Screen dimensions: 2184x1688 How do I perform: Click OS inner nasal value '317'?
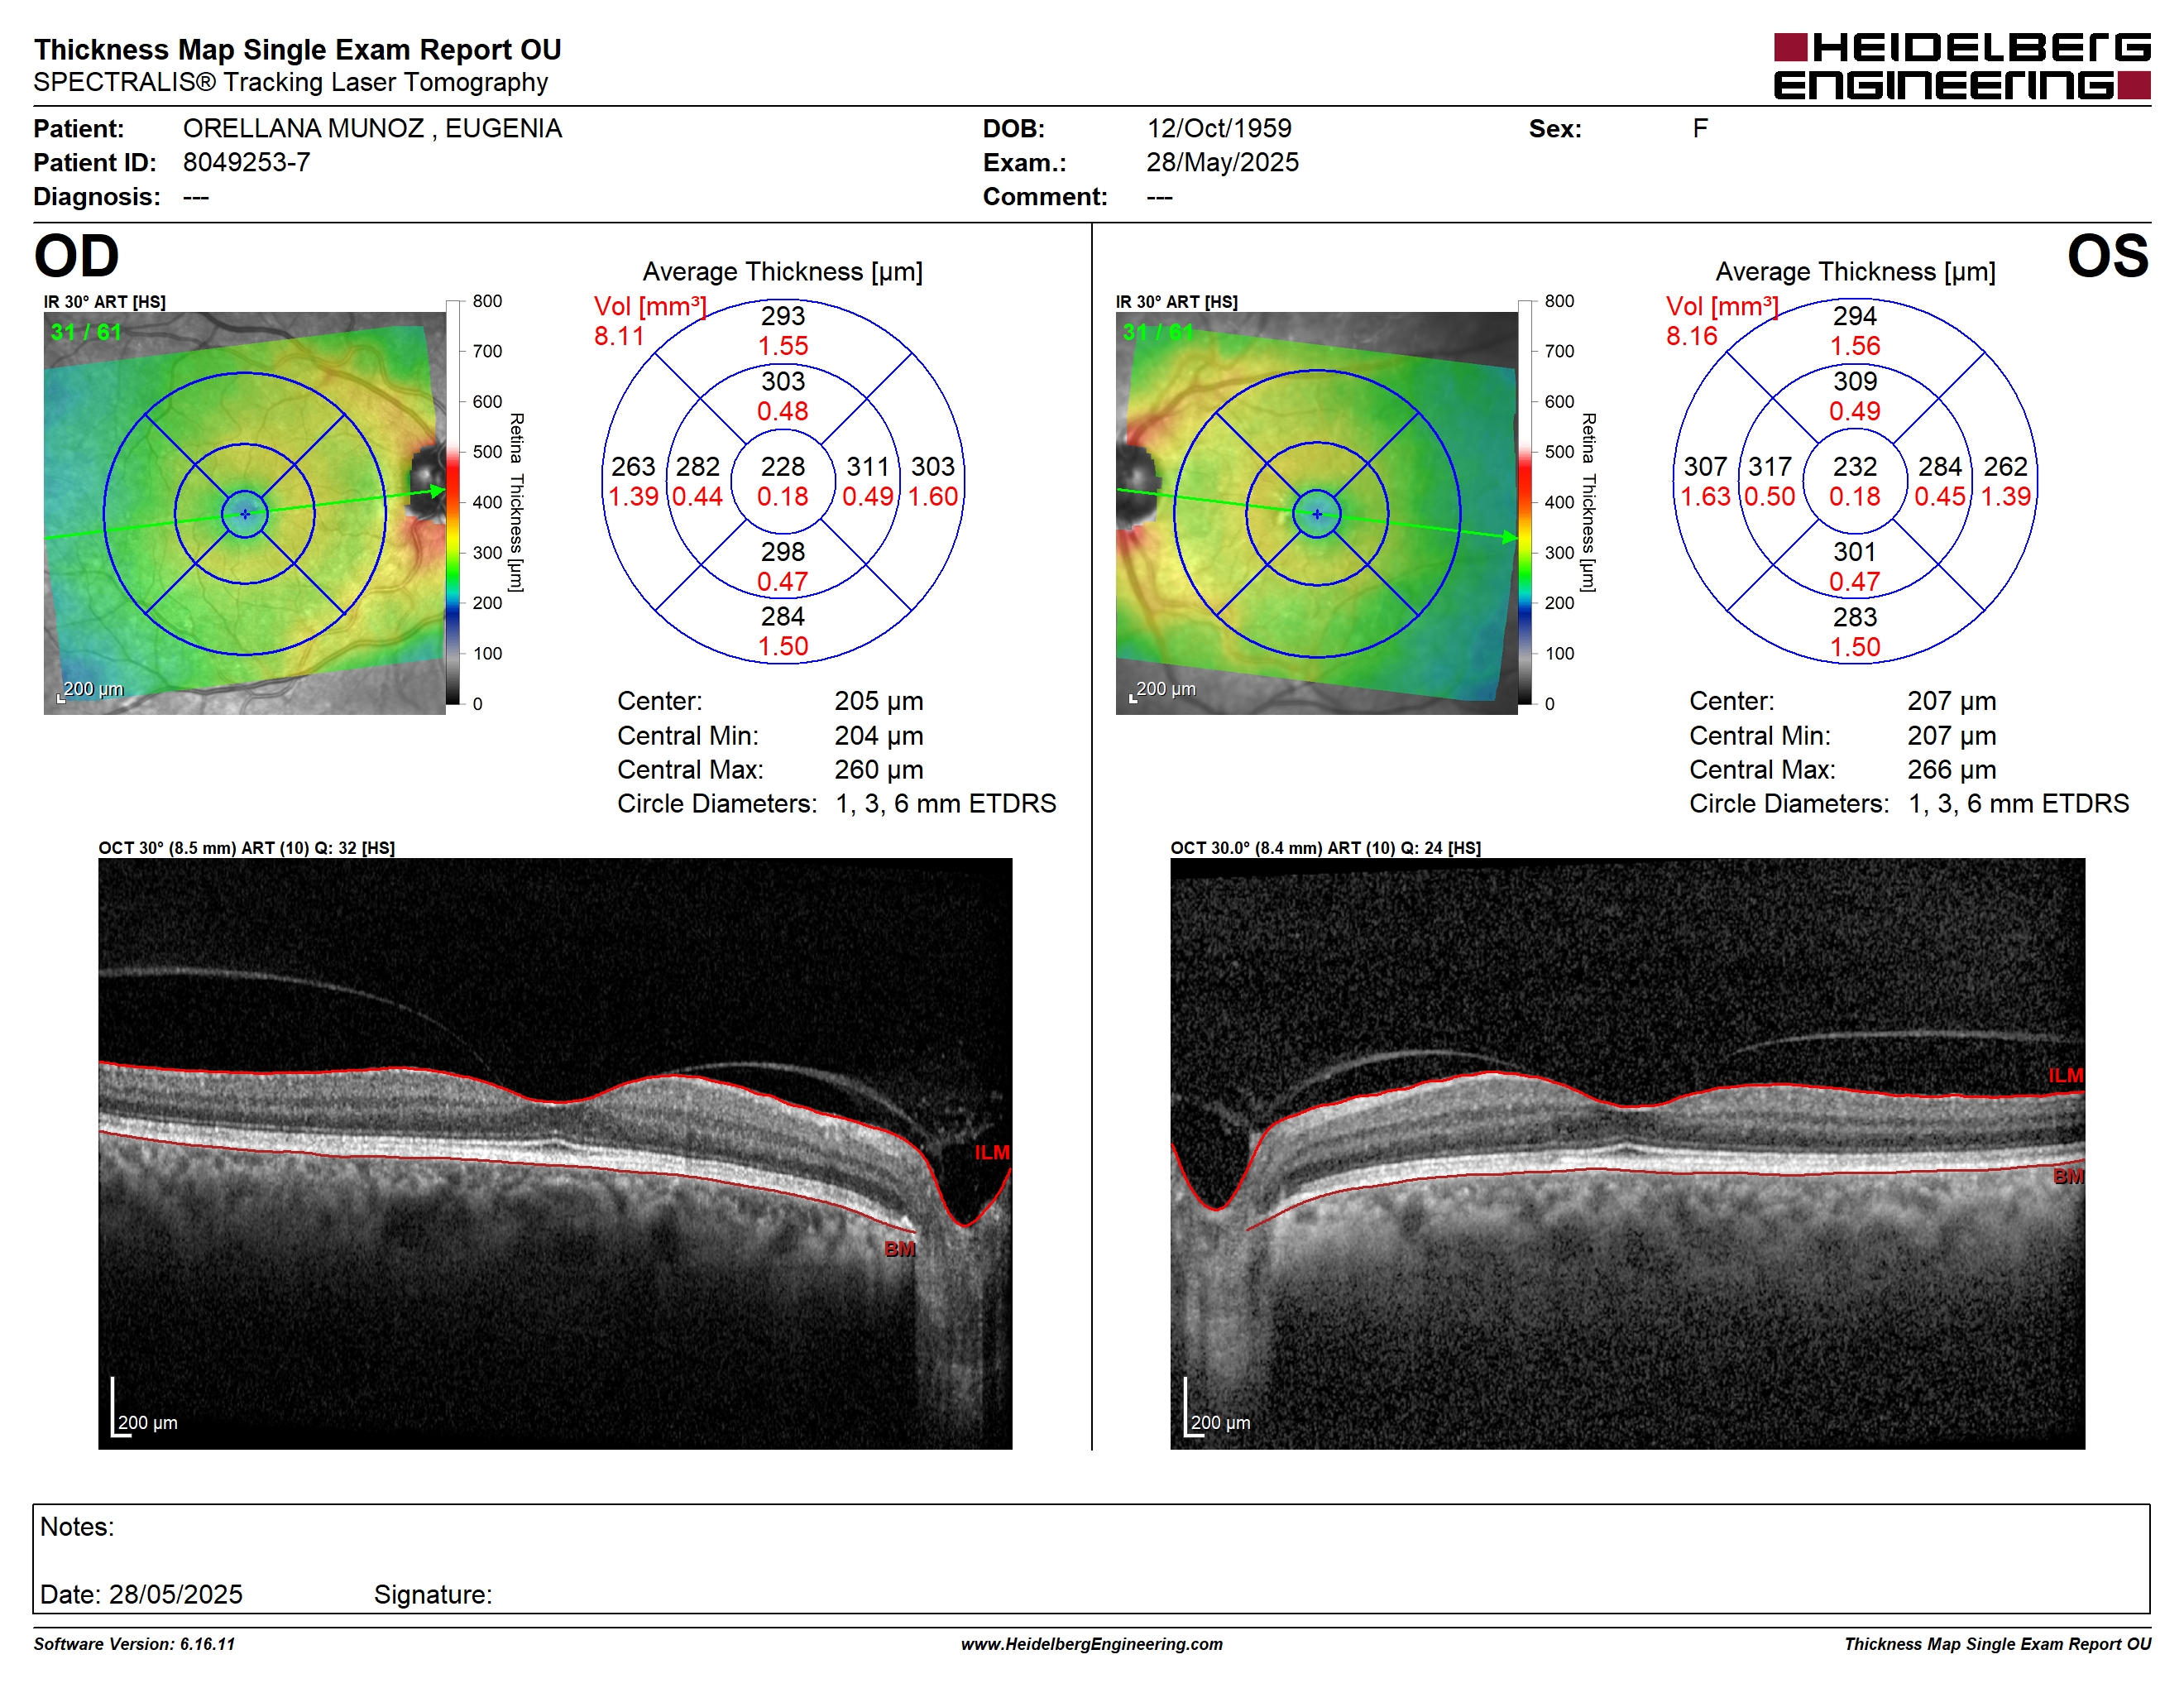click(x=1769, y=466)
